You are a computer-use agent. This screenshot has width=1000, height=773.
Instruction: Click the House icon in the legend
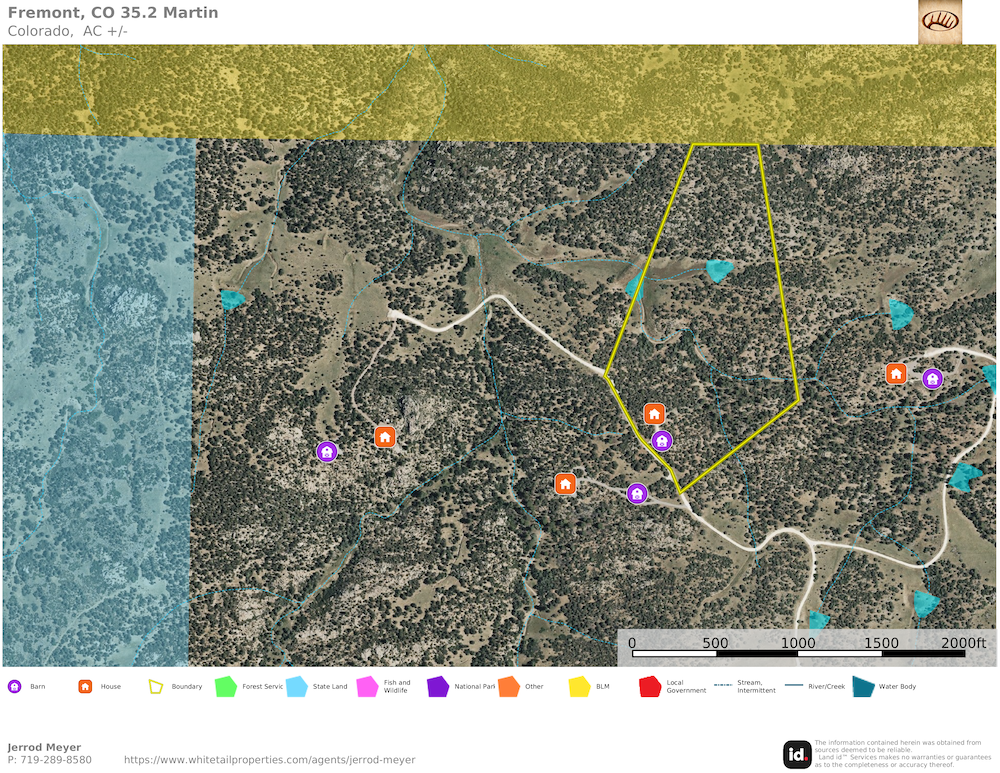coord(85,687)
